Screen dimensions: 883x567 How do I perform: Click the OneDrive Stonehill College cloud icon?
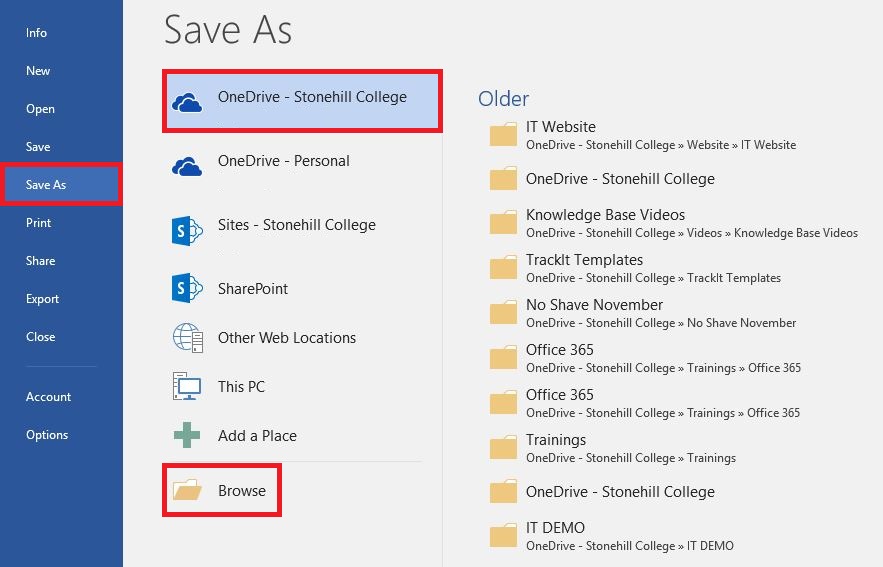coord(187,102)
